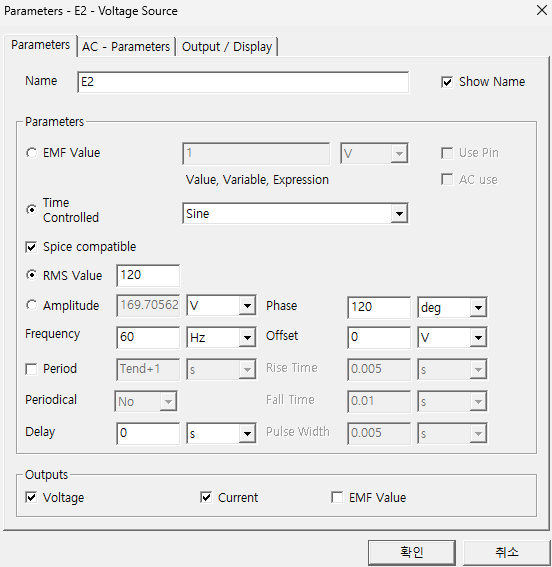This screenshot has height=567, width=552.
Task: Enable the Period checkbox
Action: tap(31, 369)
